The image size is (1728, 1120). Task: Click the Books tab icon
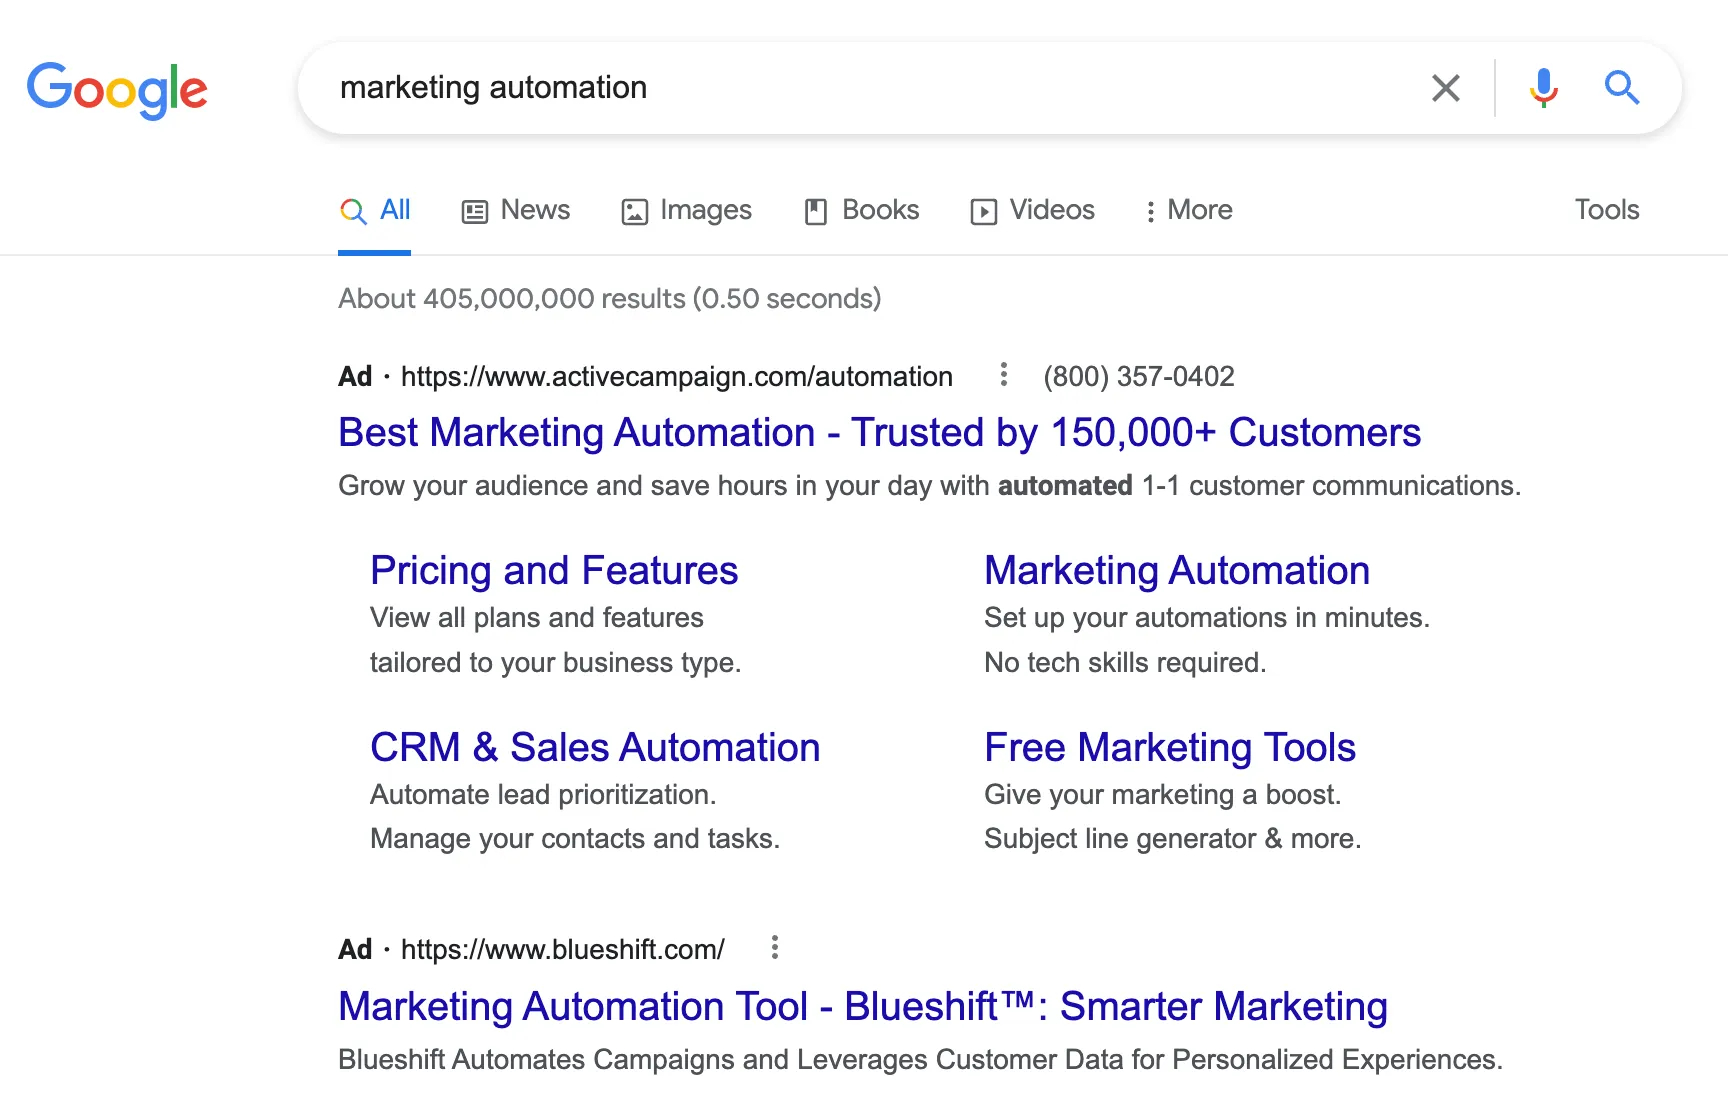click(816, 211)
